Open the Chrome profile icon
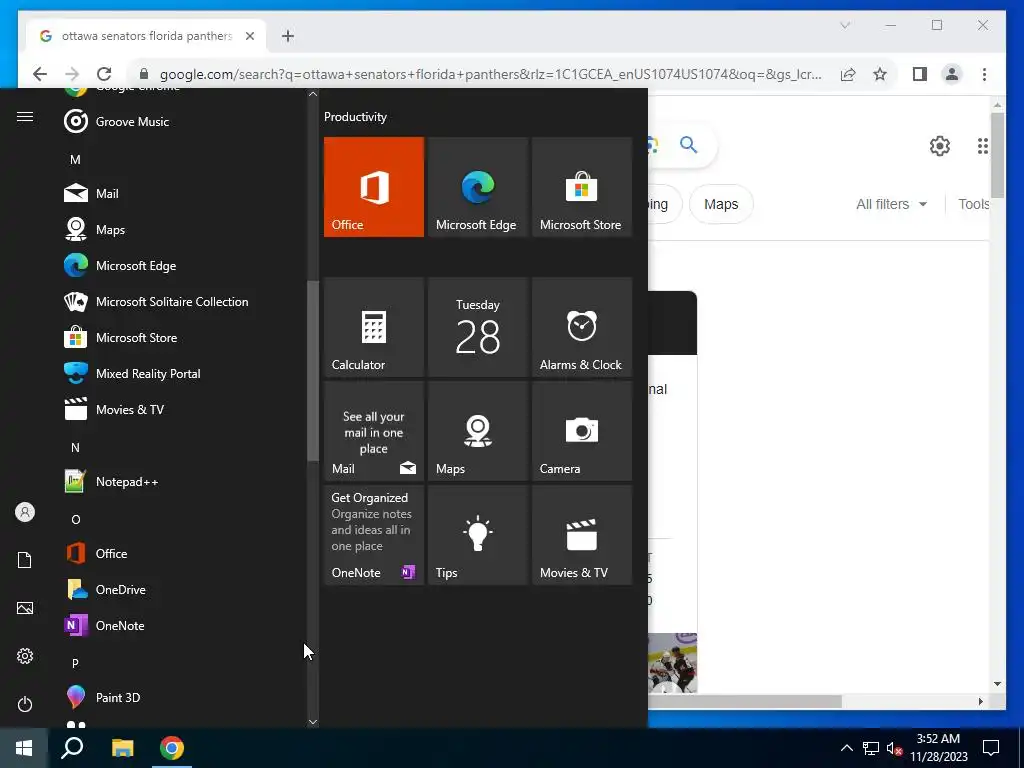The width and height of the screenshot is (1024, 768). (x=952, y=74)
